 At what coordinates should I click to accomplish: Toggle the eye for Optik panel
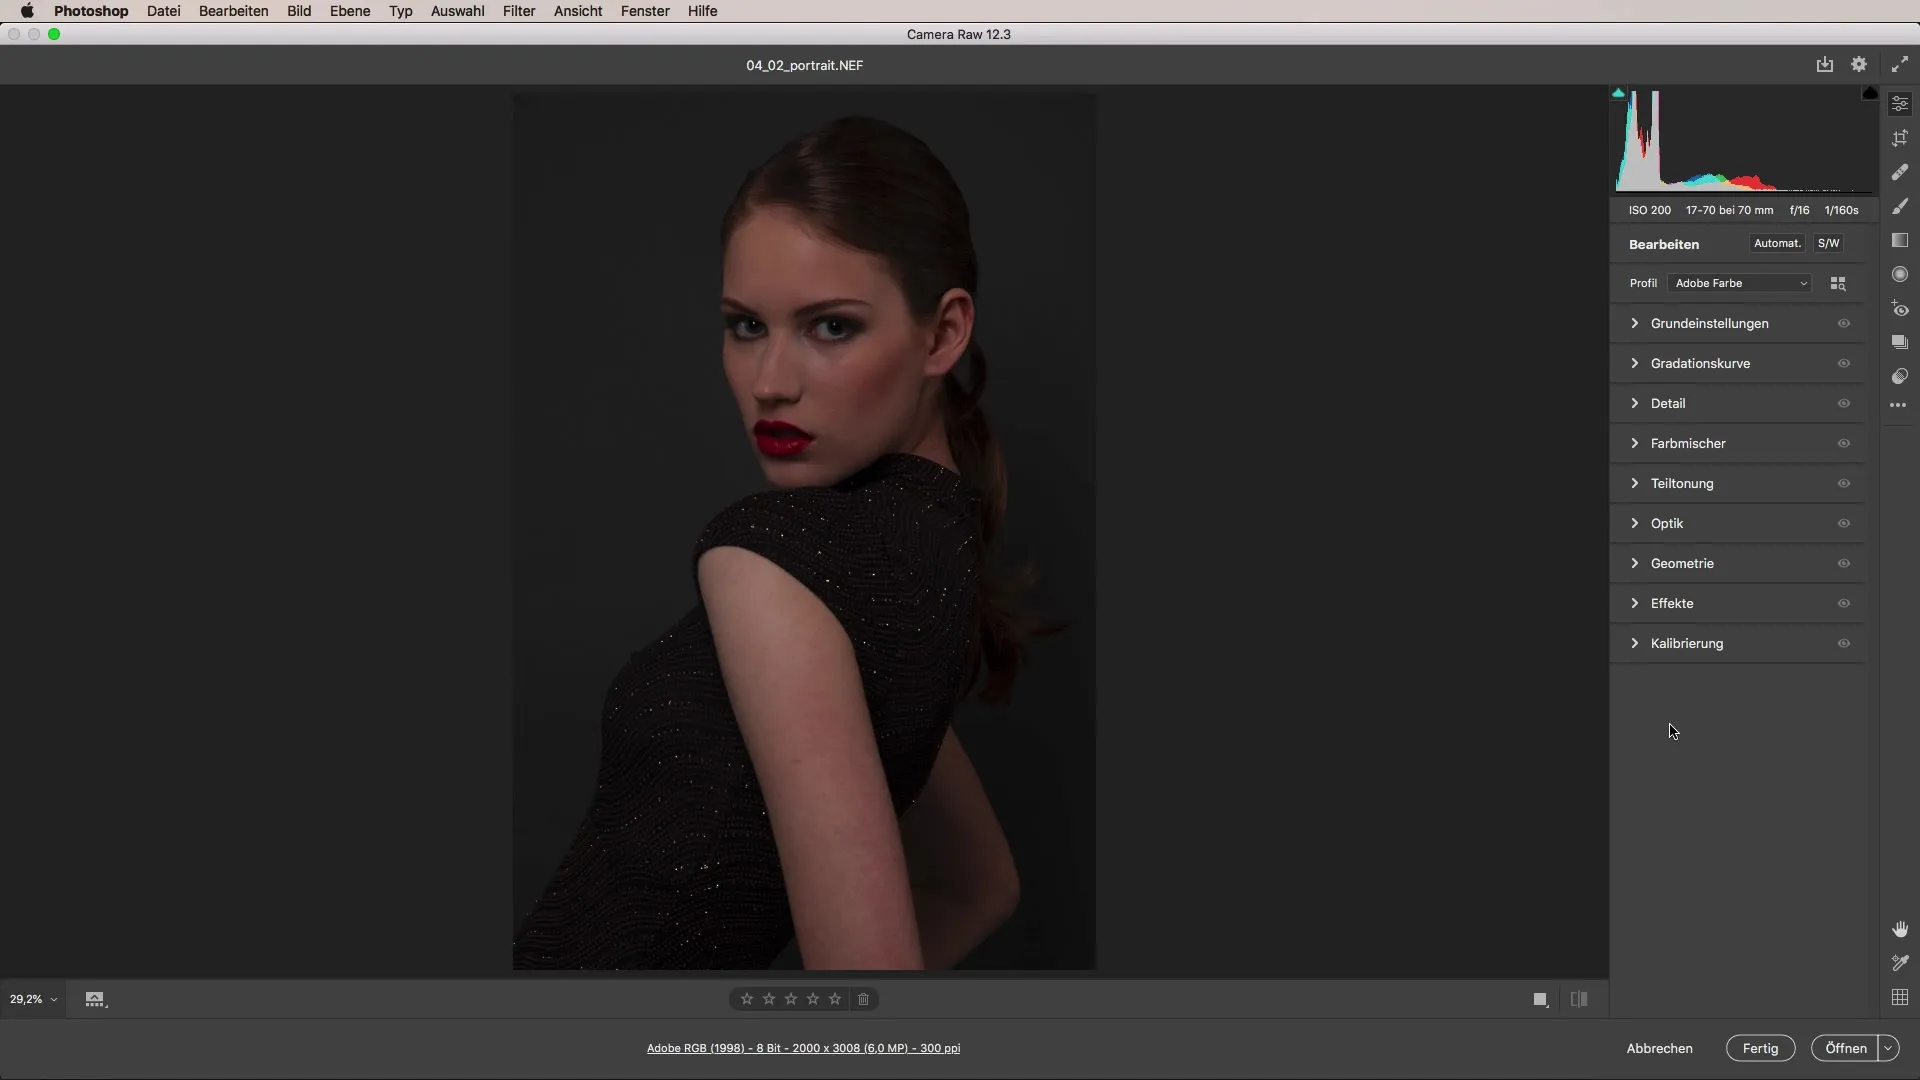[1844, 523]
